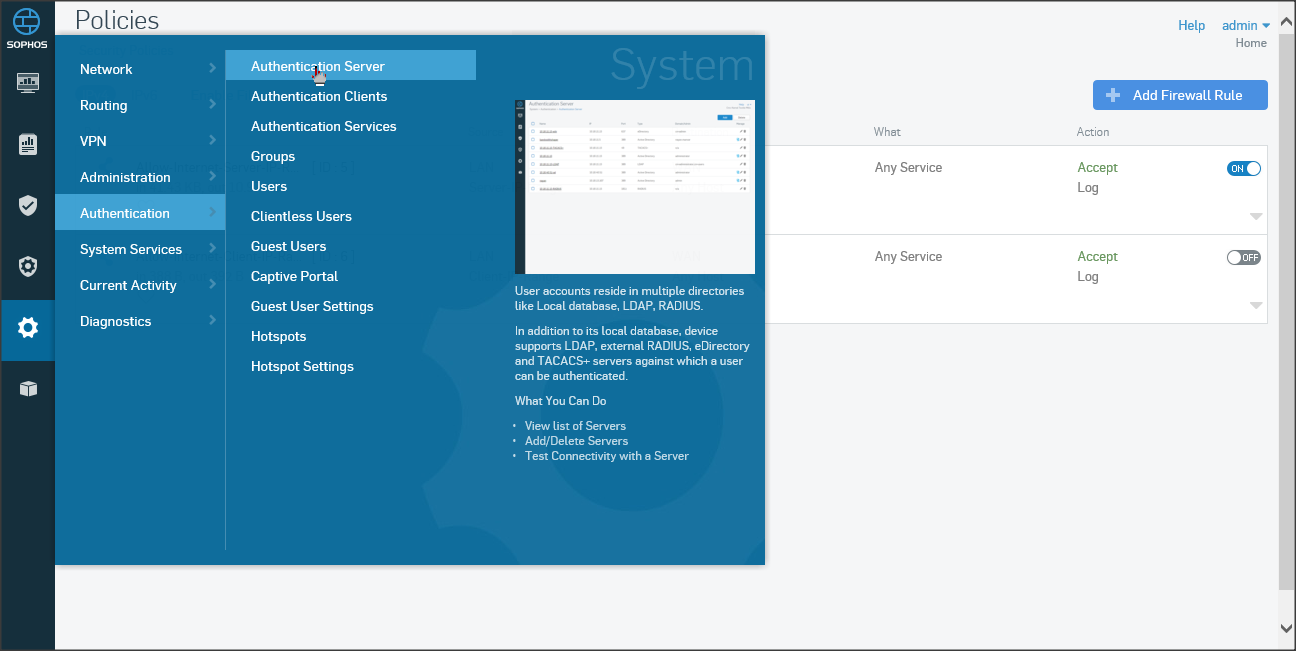The height and width of the screenshot is (651, 1296).
Task: Click the Authentication Server preview thumbnail
Action: click(x=634, y=186)
